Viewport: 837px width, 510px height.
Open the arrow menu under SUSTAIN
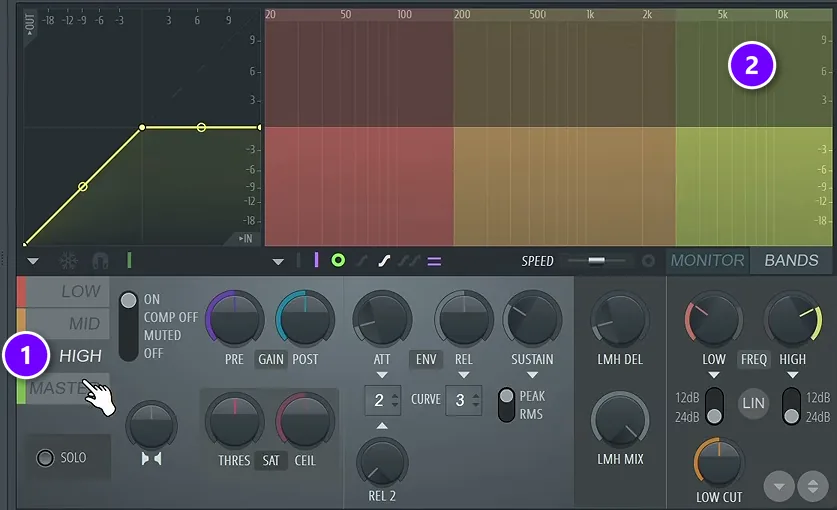(x=532, y=375)
